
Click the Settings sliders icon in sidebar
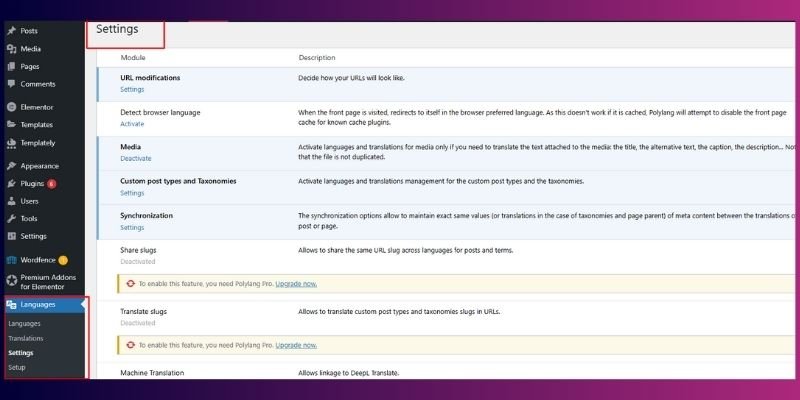coord(12,236)
